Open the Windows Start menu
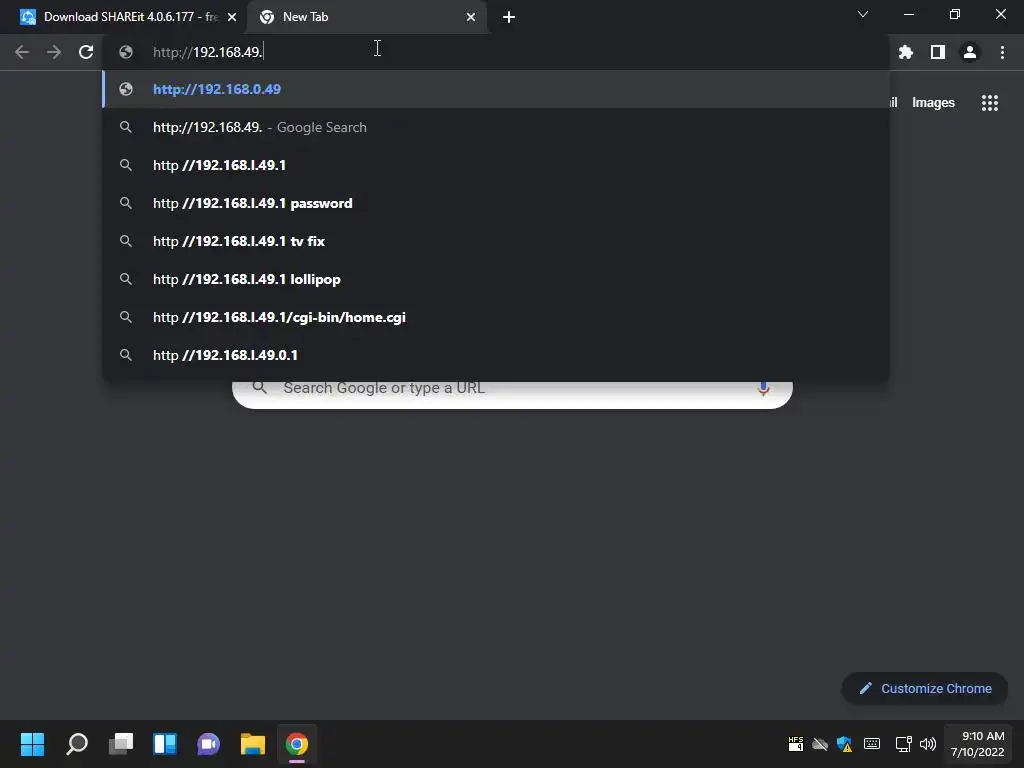 point(32,744)
